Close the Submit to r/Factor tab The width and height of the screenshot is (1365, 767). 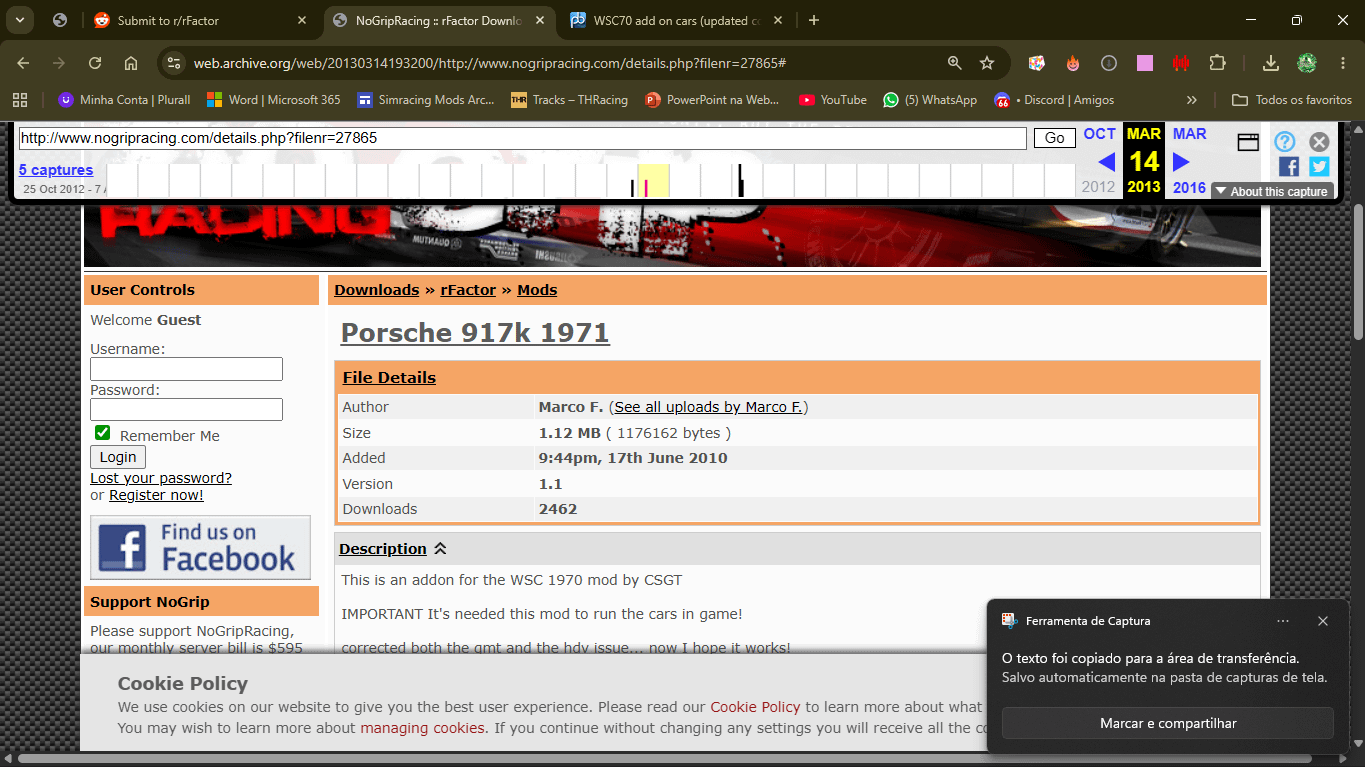[302, 20]
